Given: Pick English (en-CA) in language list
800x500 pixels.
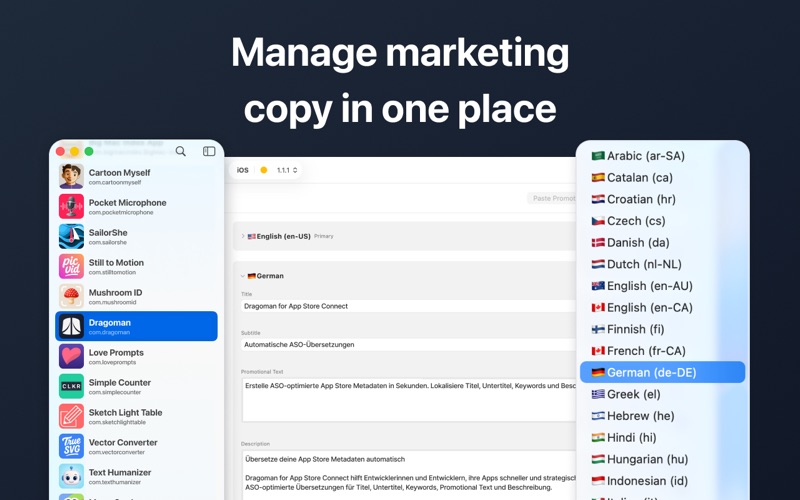Looking at the screenshot, I should 662,308.
